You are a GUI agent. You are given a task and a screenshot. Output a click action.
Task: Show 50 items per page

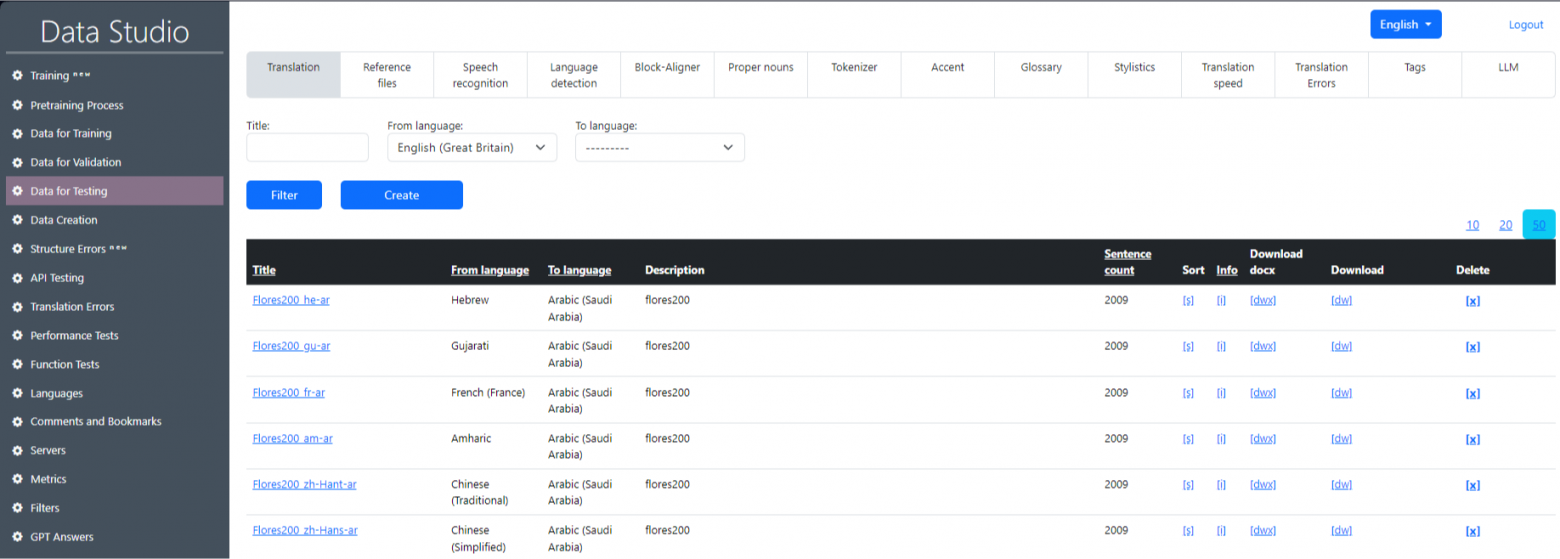point(1539,225)
